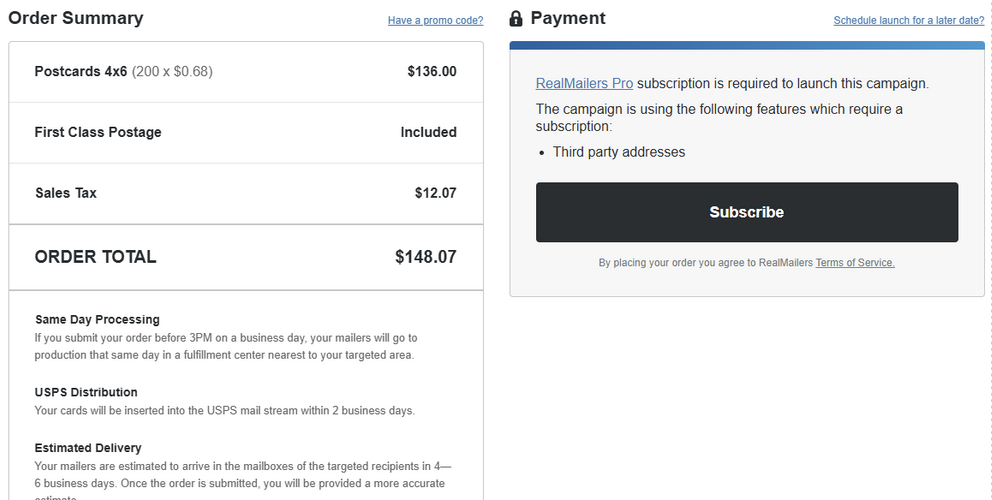Click the Same Day Processing heading
The image size is (992, 500).
97,320
